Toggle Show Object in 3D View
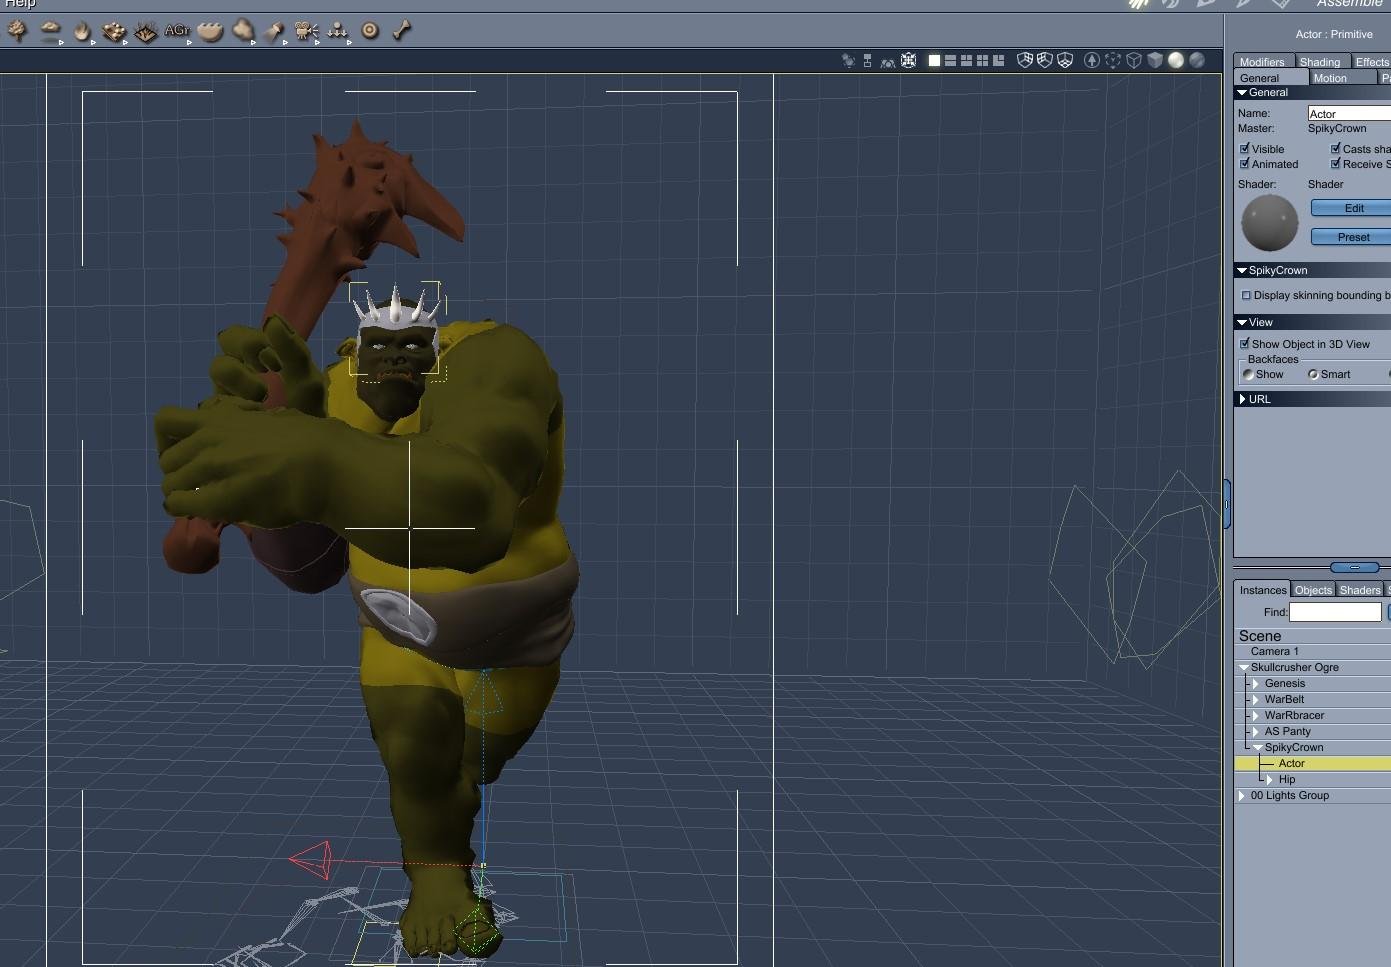 1245,344
